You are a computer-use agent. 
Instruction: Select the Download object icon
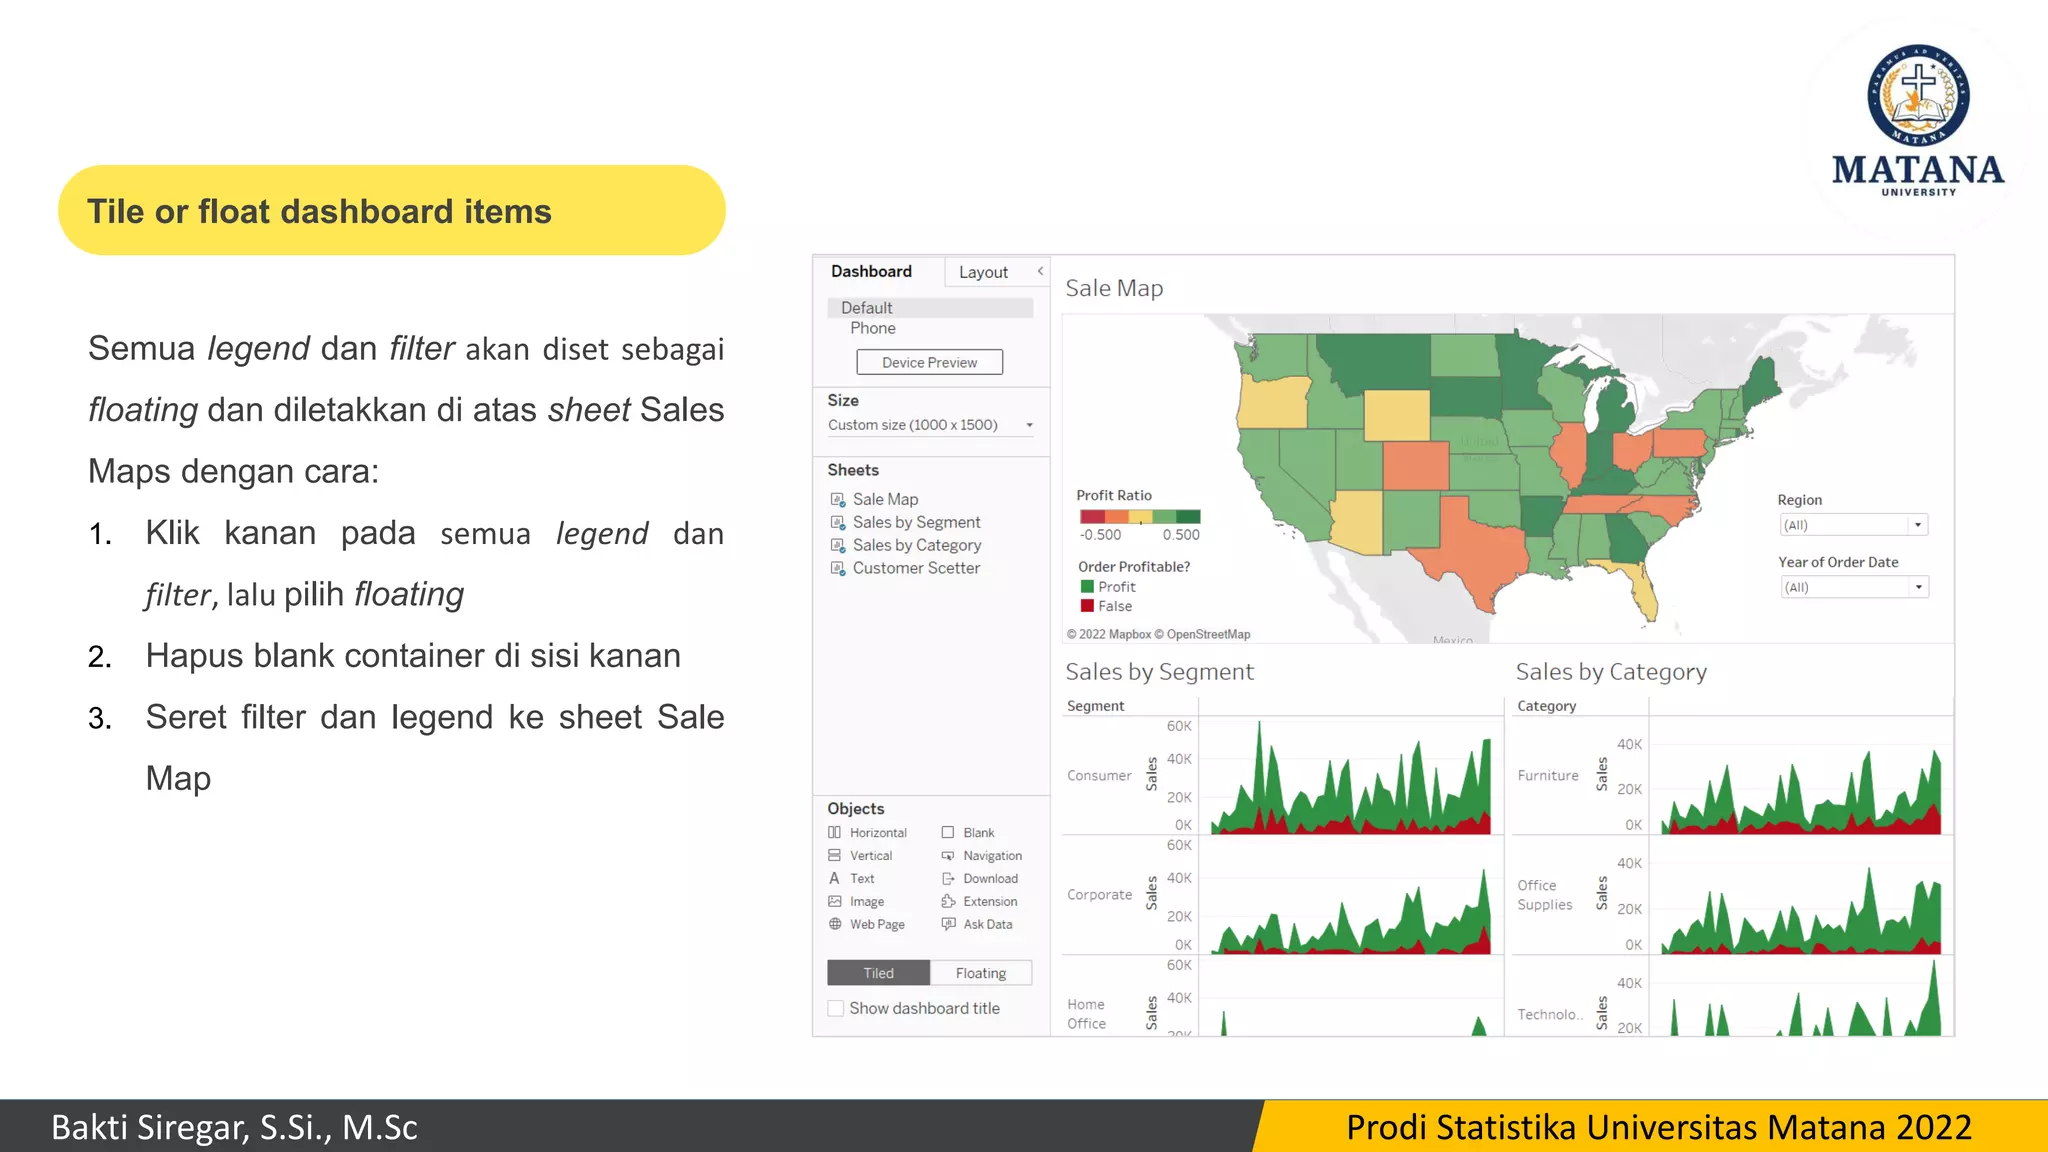[948, 878]
